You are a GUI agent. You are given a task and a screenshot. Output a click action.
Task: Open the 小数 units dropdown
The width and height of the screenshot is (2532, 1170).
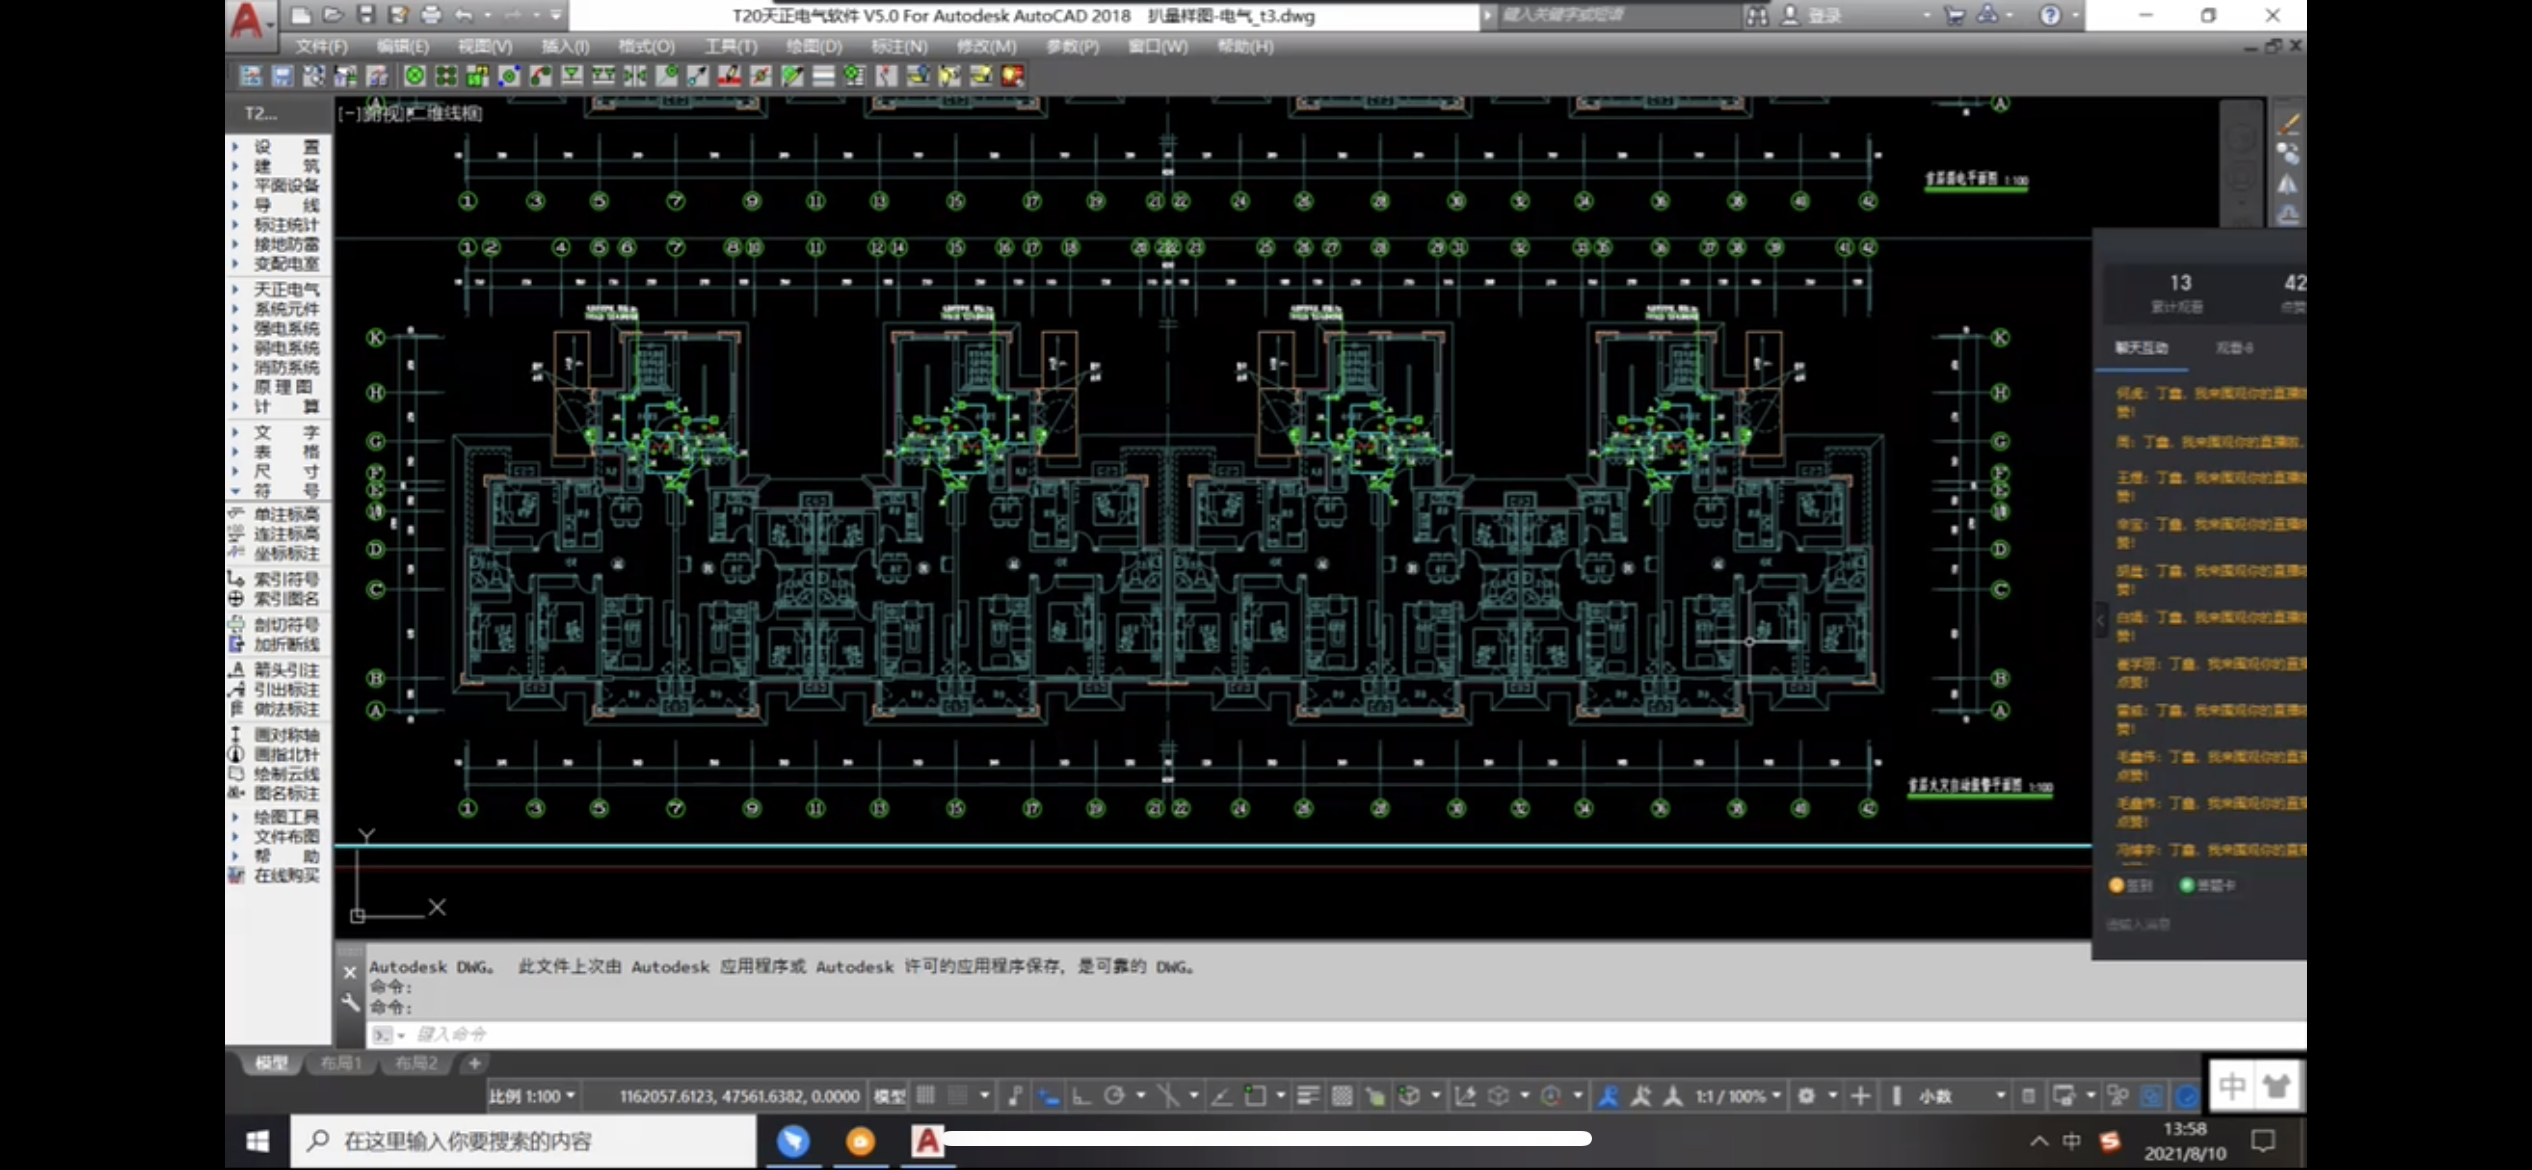1960,1096
